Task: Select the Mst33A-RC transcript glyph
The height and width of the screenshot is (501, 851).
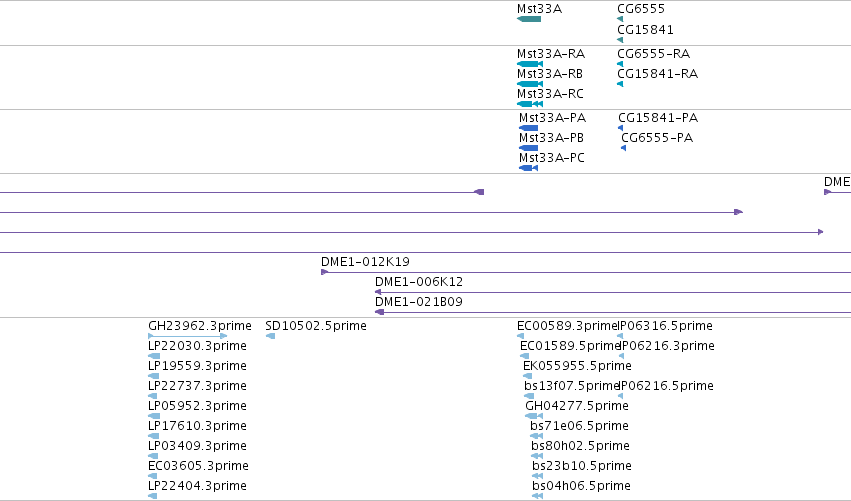Action: point(530,104)
